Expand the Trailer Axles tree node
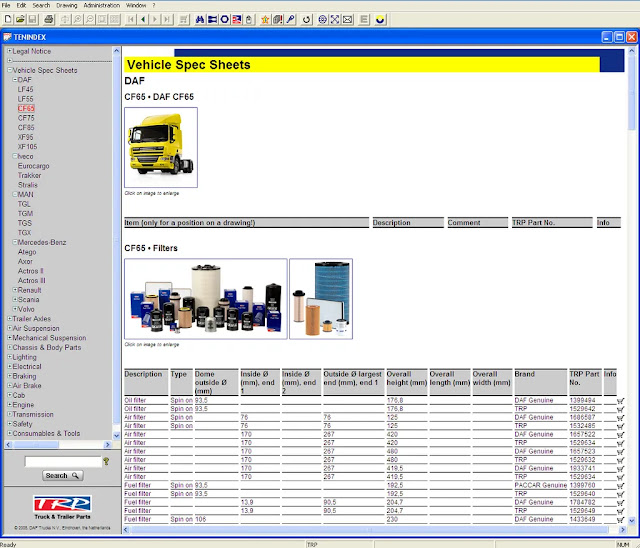Image resolution: width=640 pixels, height=548 pixels. tap(9, 318)
